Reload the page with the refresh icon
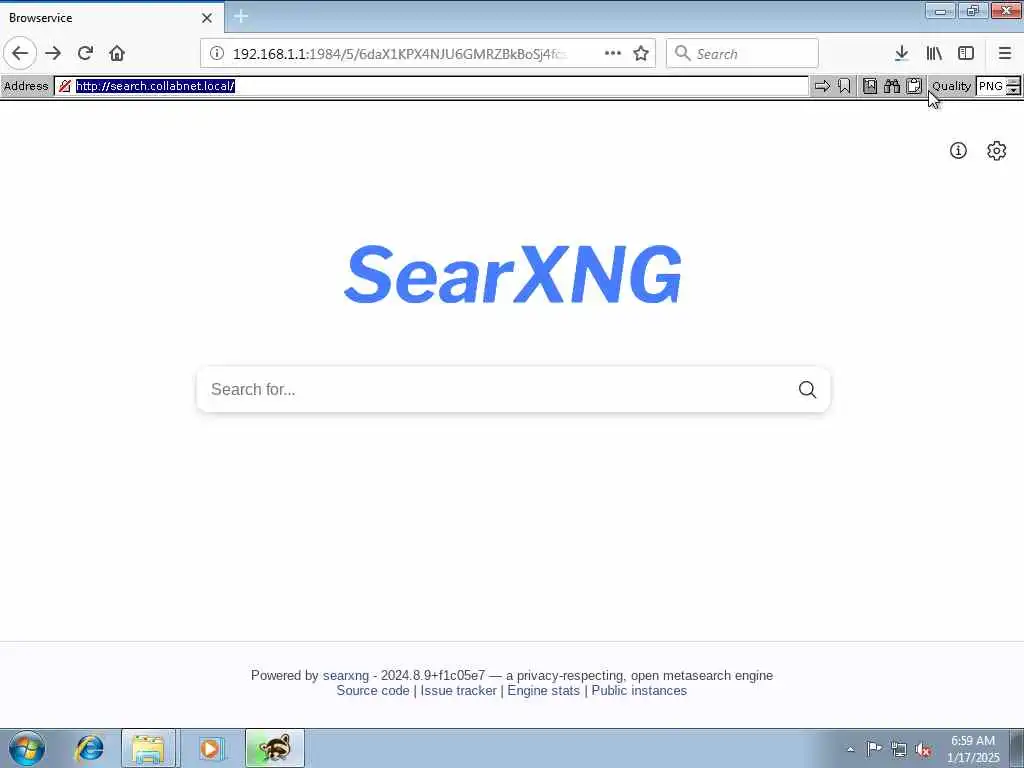 [x=85, y=53]
